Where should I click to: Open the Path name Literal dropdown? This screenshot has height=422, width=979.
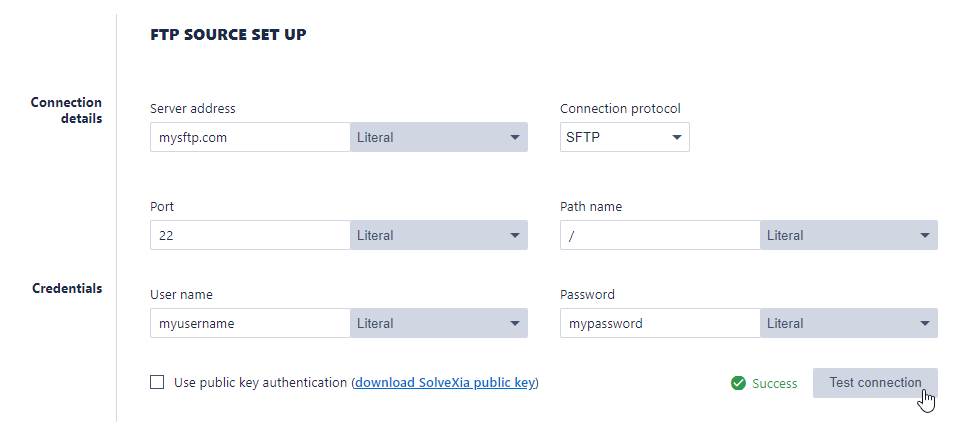848,235
